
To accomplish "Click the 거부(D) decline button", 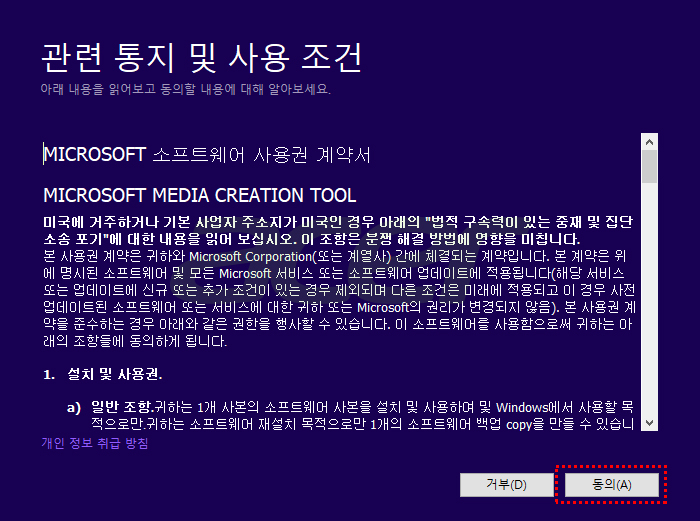I will click(x=507, y=485).
